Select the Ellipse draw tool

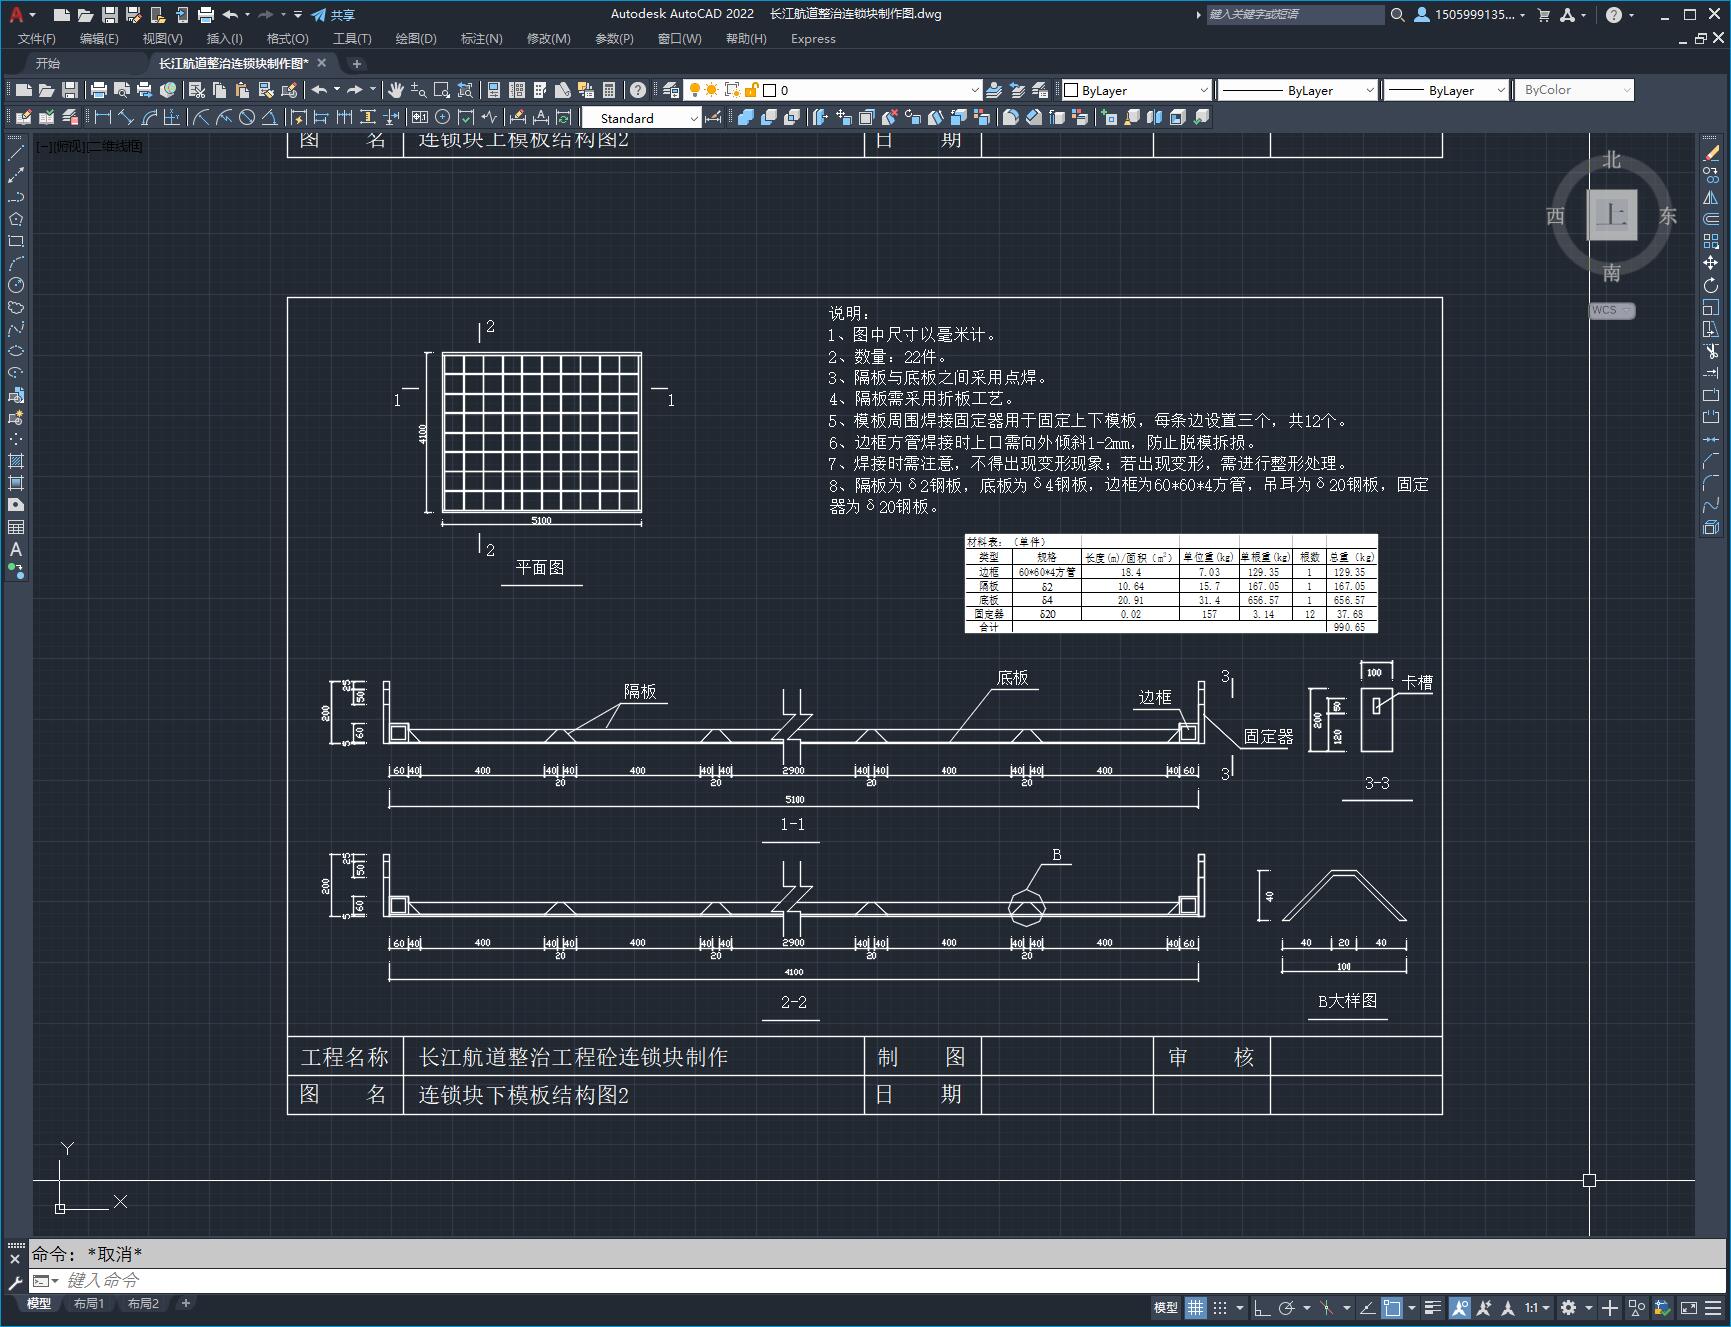pyautogui.click(x=16, y=351)
